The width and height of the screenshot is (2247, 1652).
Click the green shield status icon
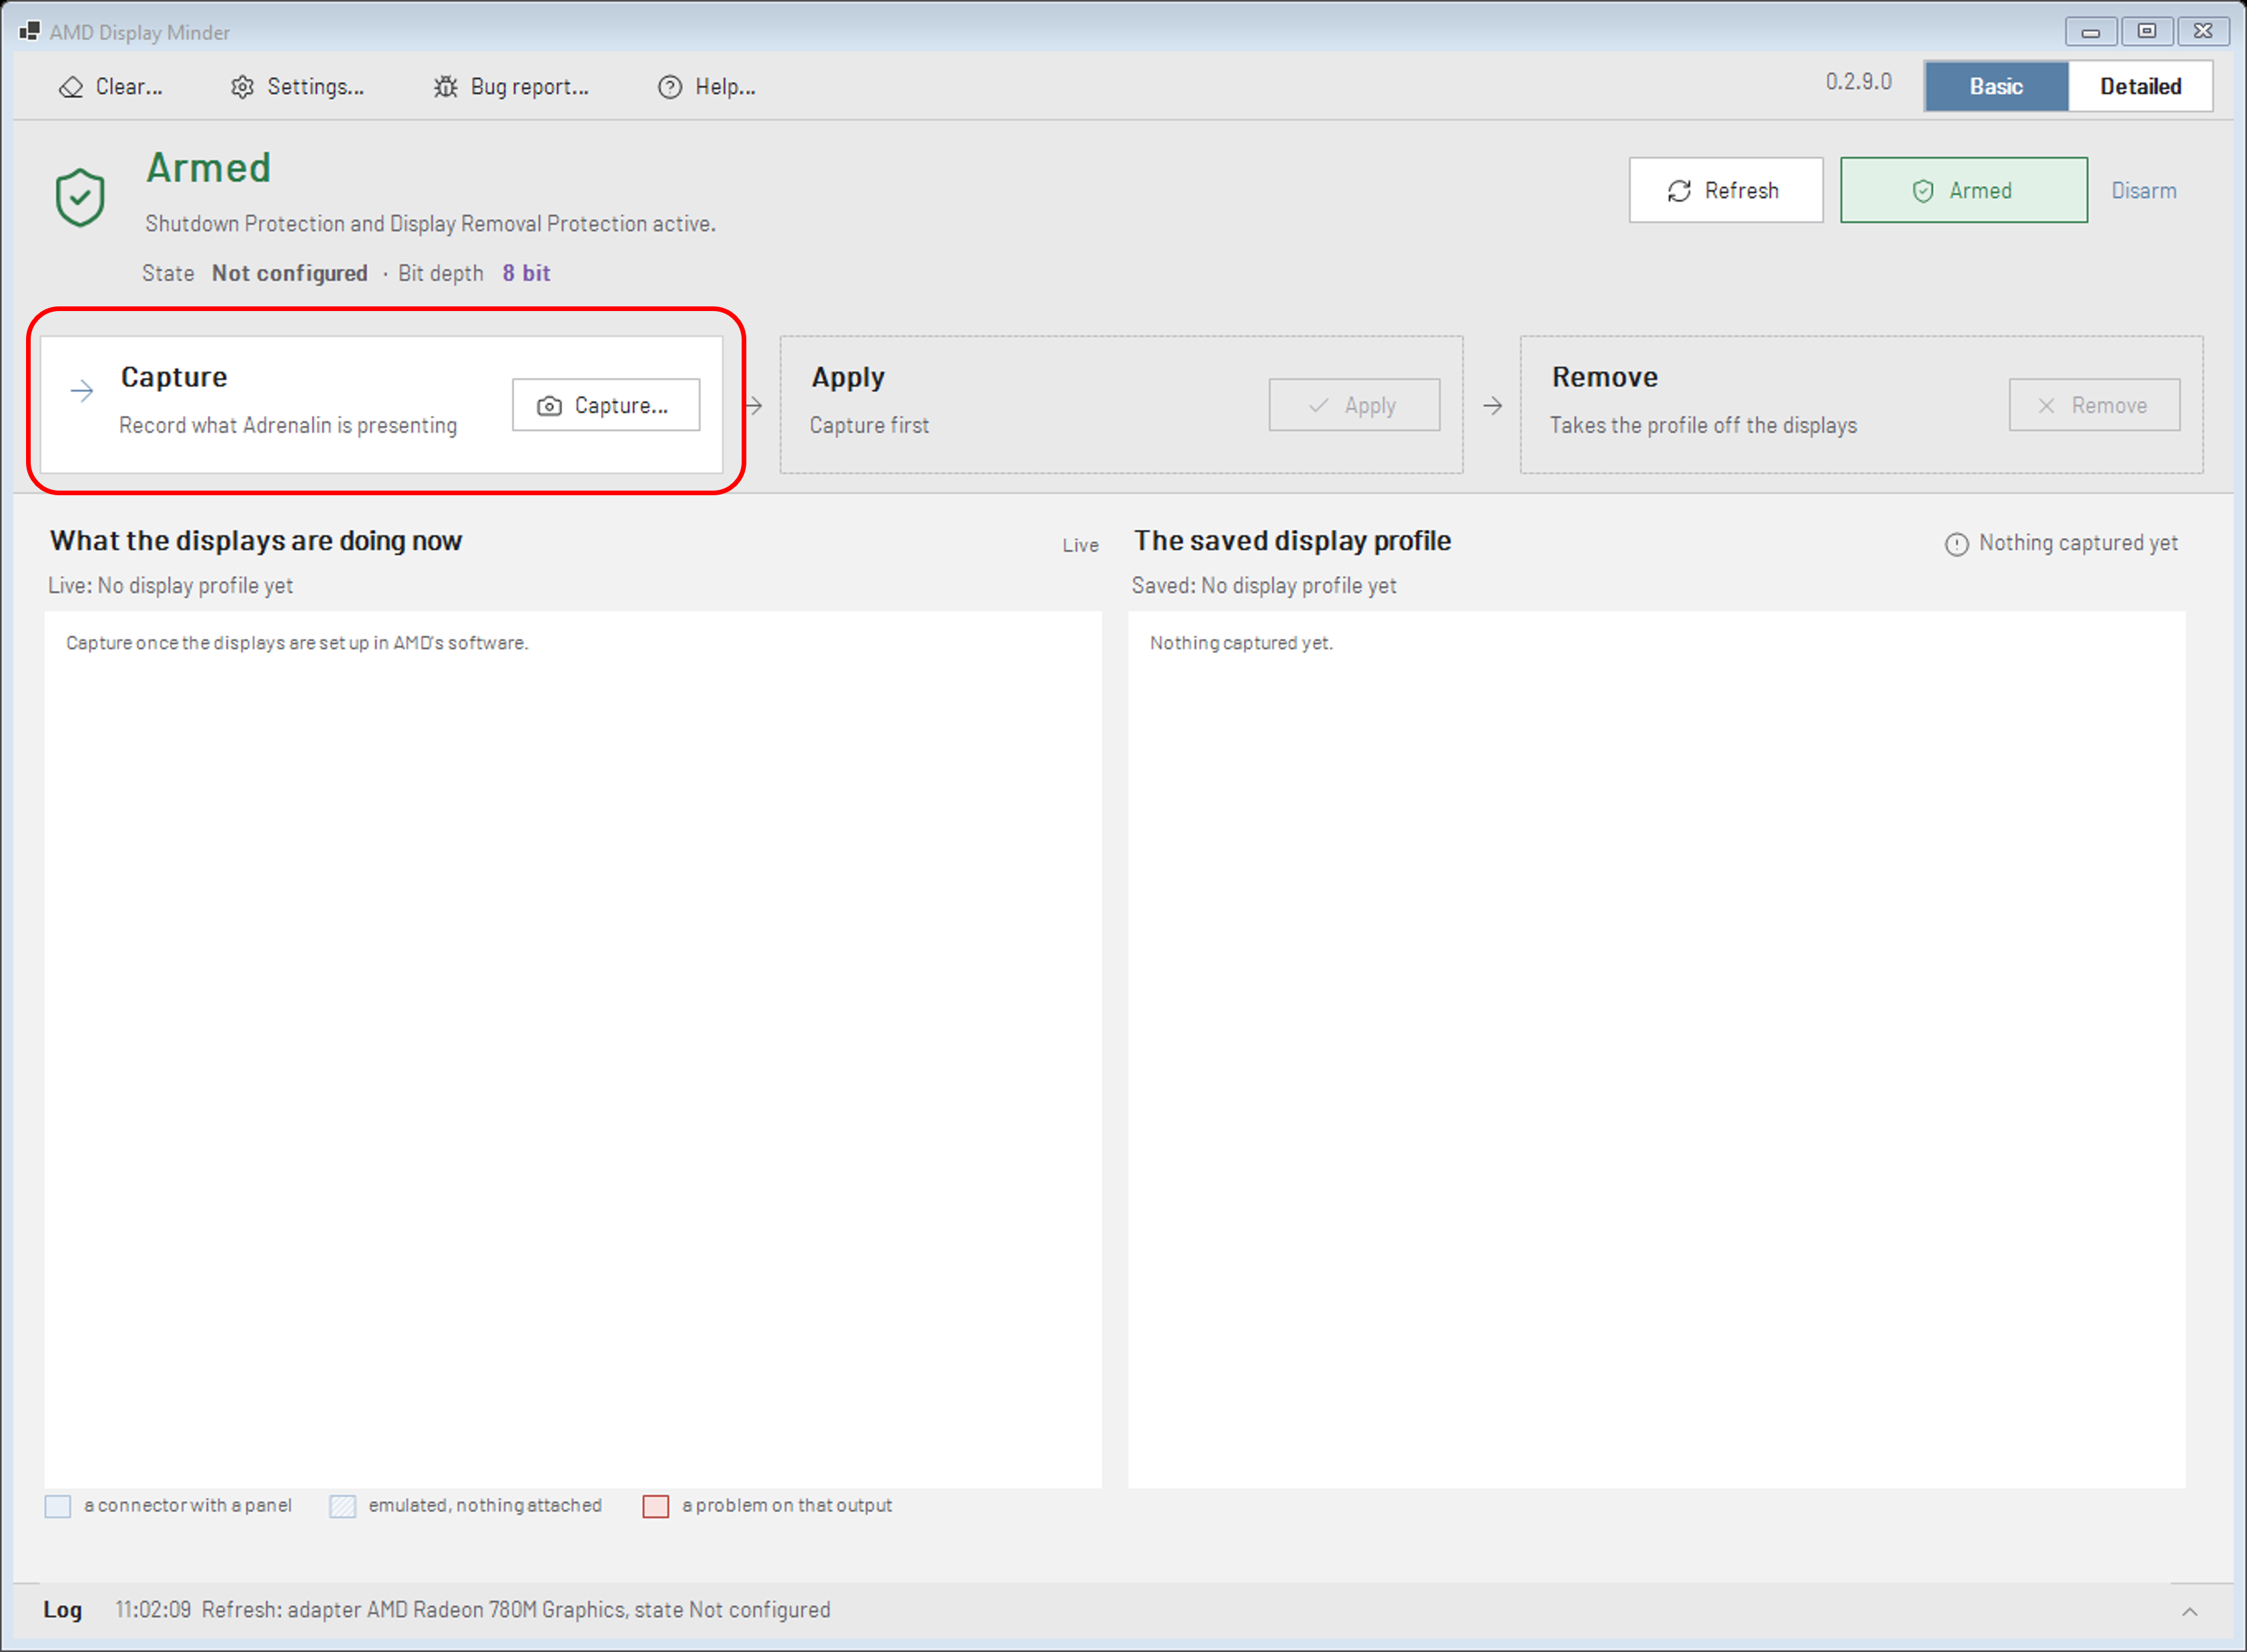click(x=80, y=197)
